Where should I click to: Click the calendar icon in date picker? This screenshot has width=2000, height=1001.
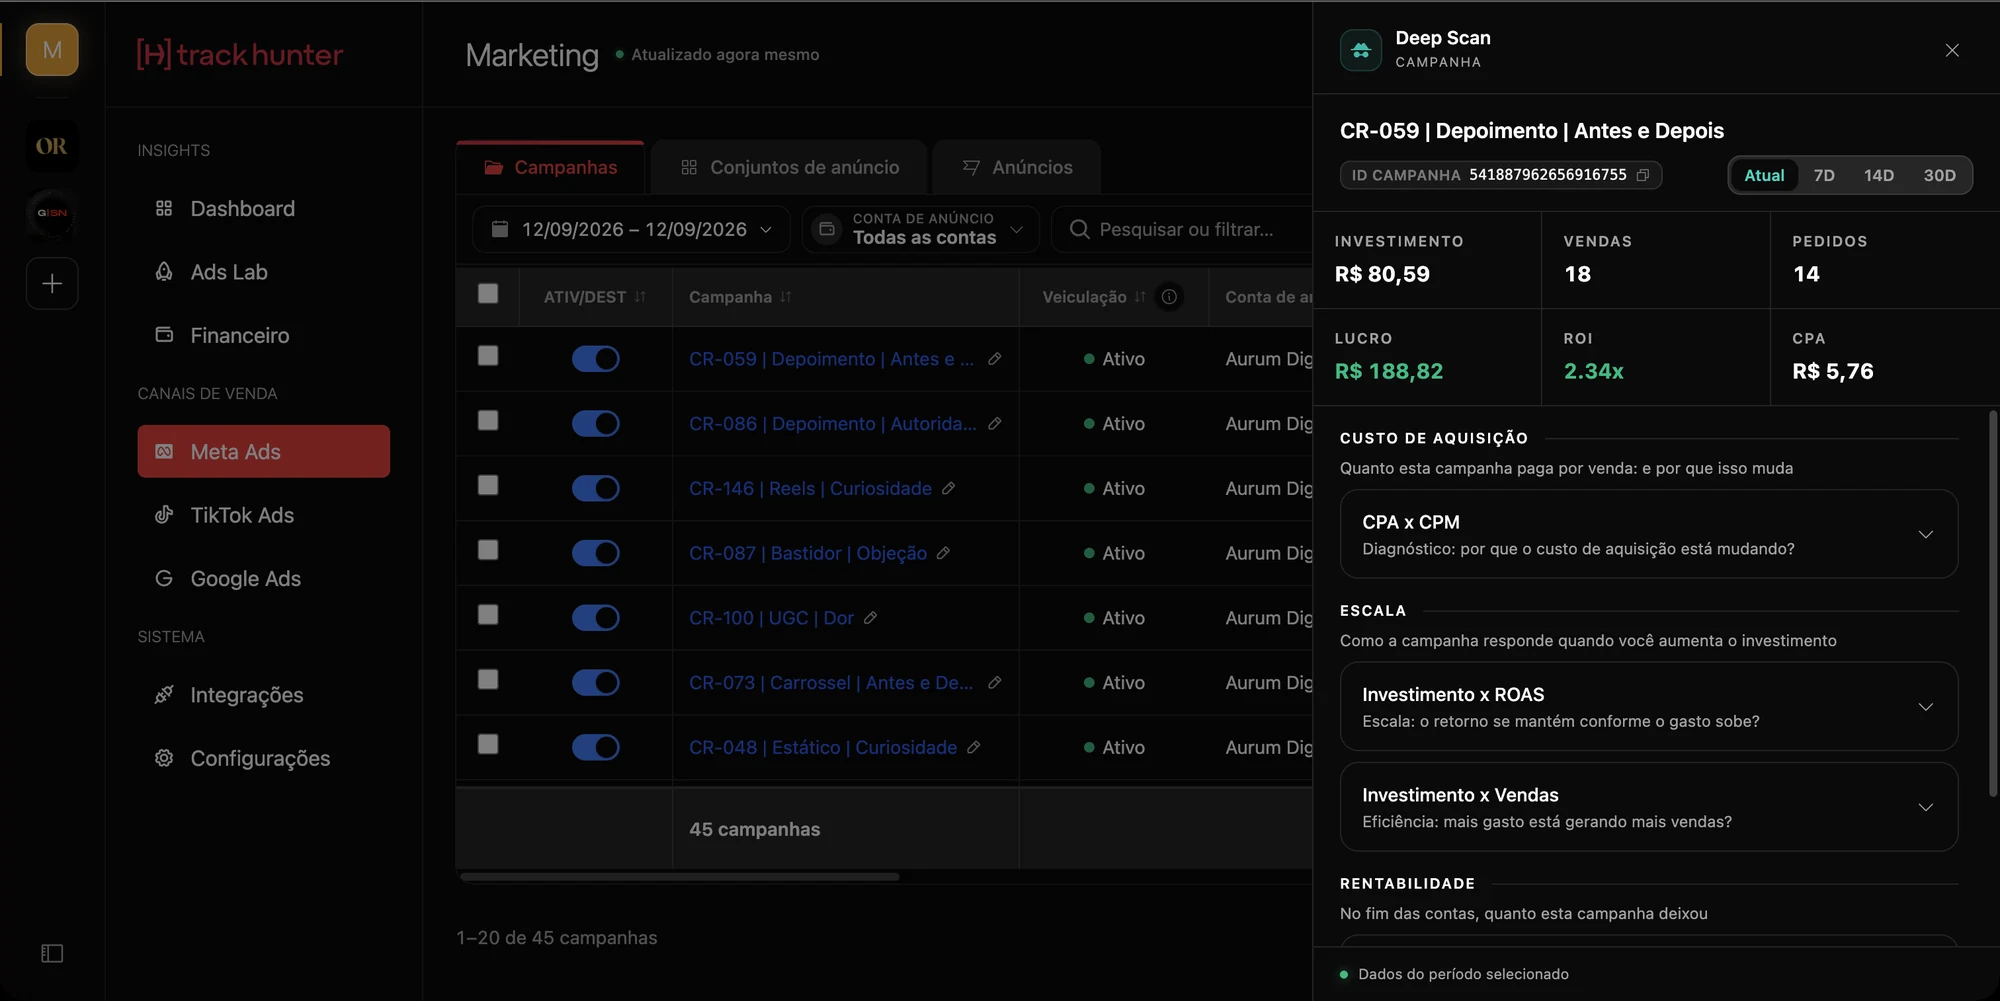500,229
